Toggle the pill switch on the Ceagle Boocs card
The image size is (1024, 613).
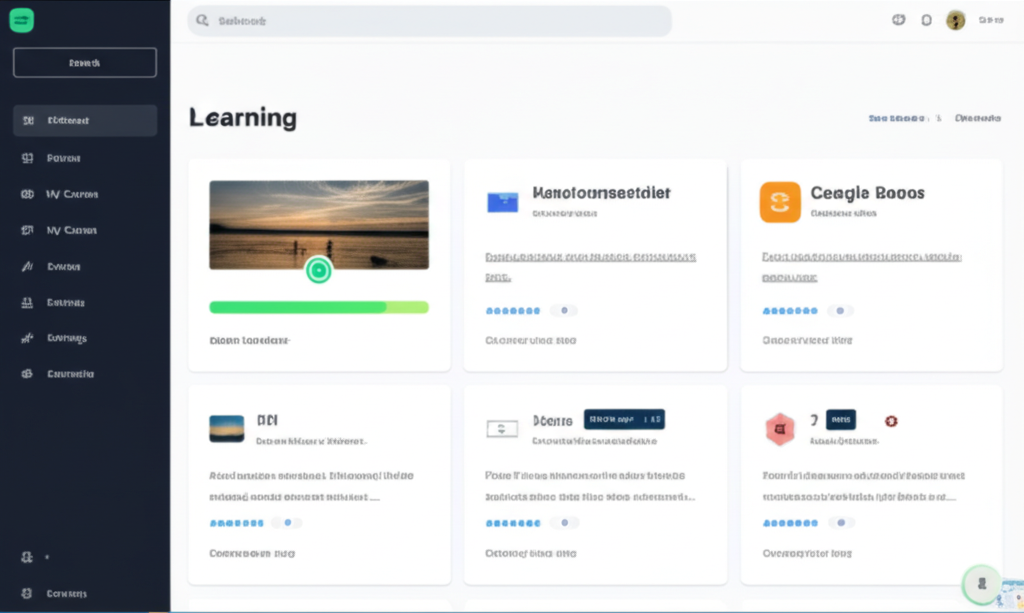click(x=840, y=311)
